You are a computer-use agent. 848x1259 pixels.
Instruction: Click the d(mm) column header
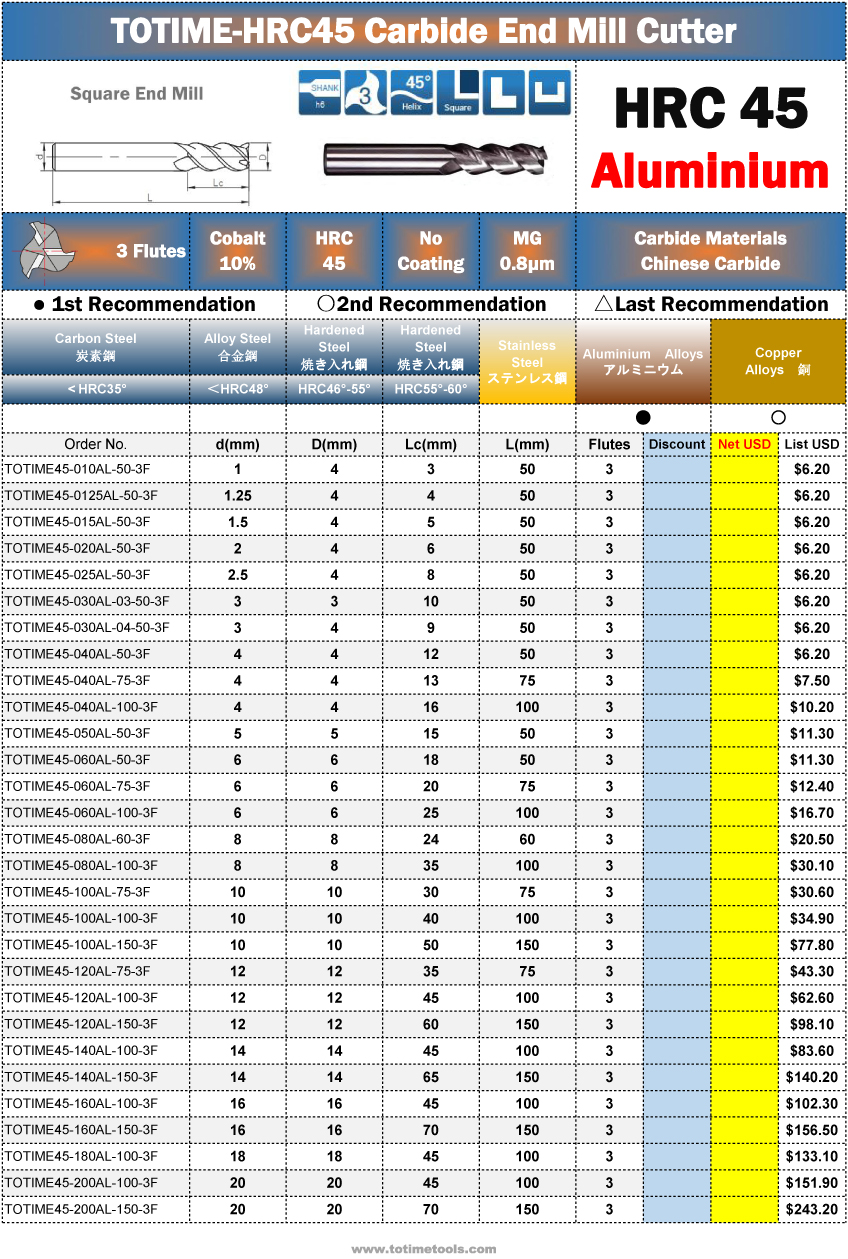[x=238, y=444]
